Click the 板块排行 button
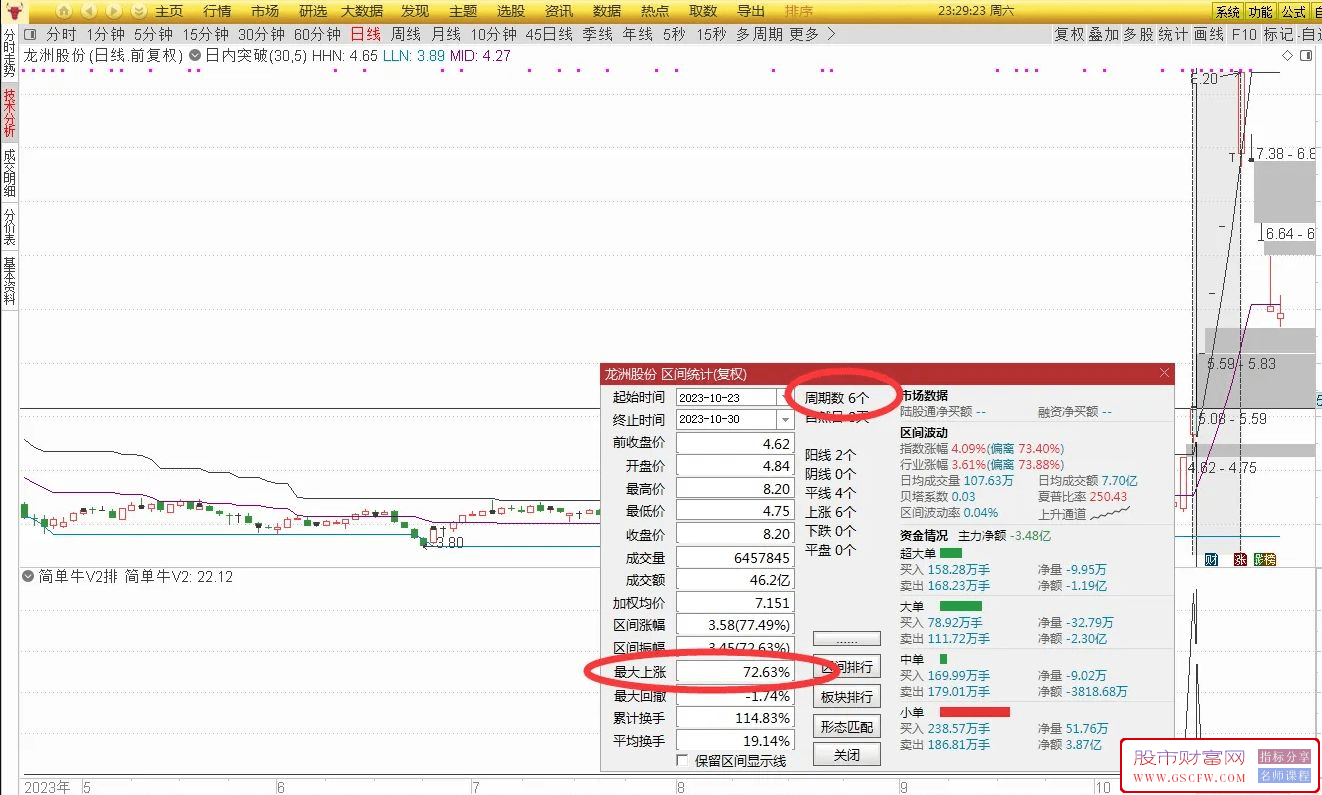 [847, 697]
